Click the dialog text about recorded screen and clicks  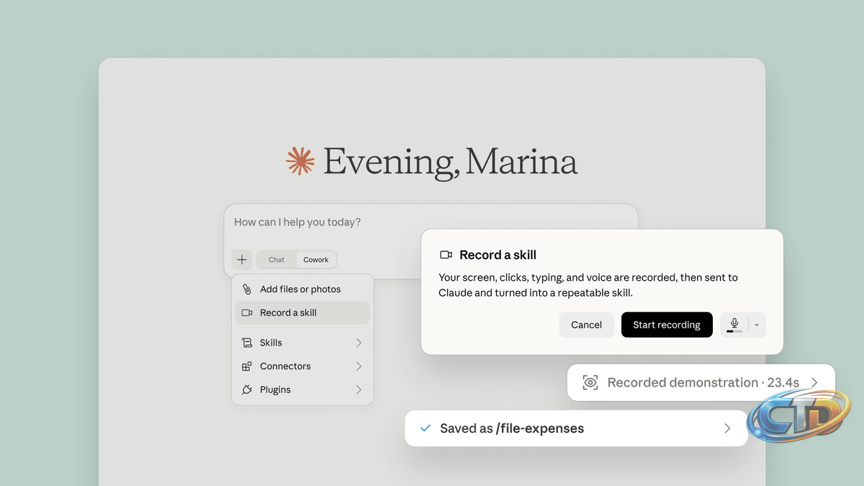pyautogui.click(x=588, y=285)
